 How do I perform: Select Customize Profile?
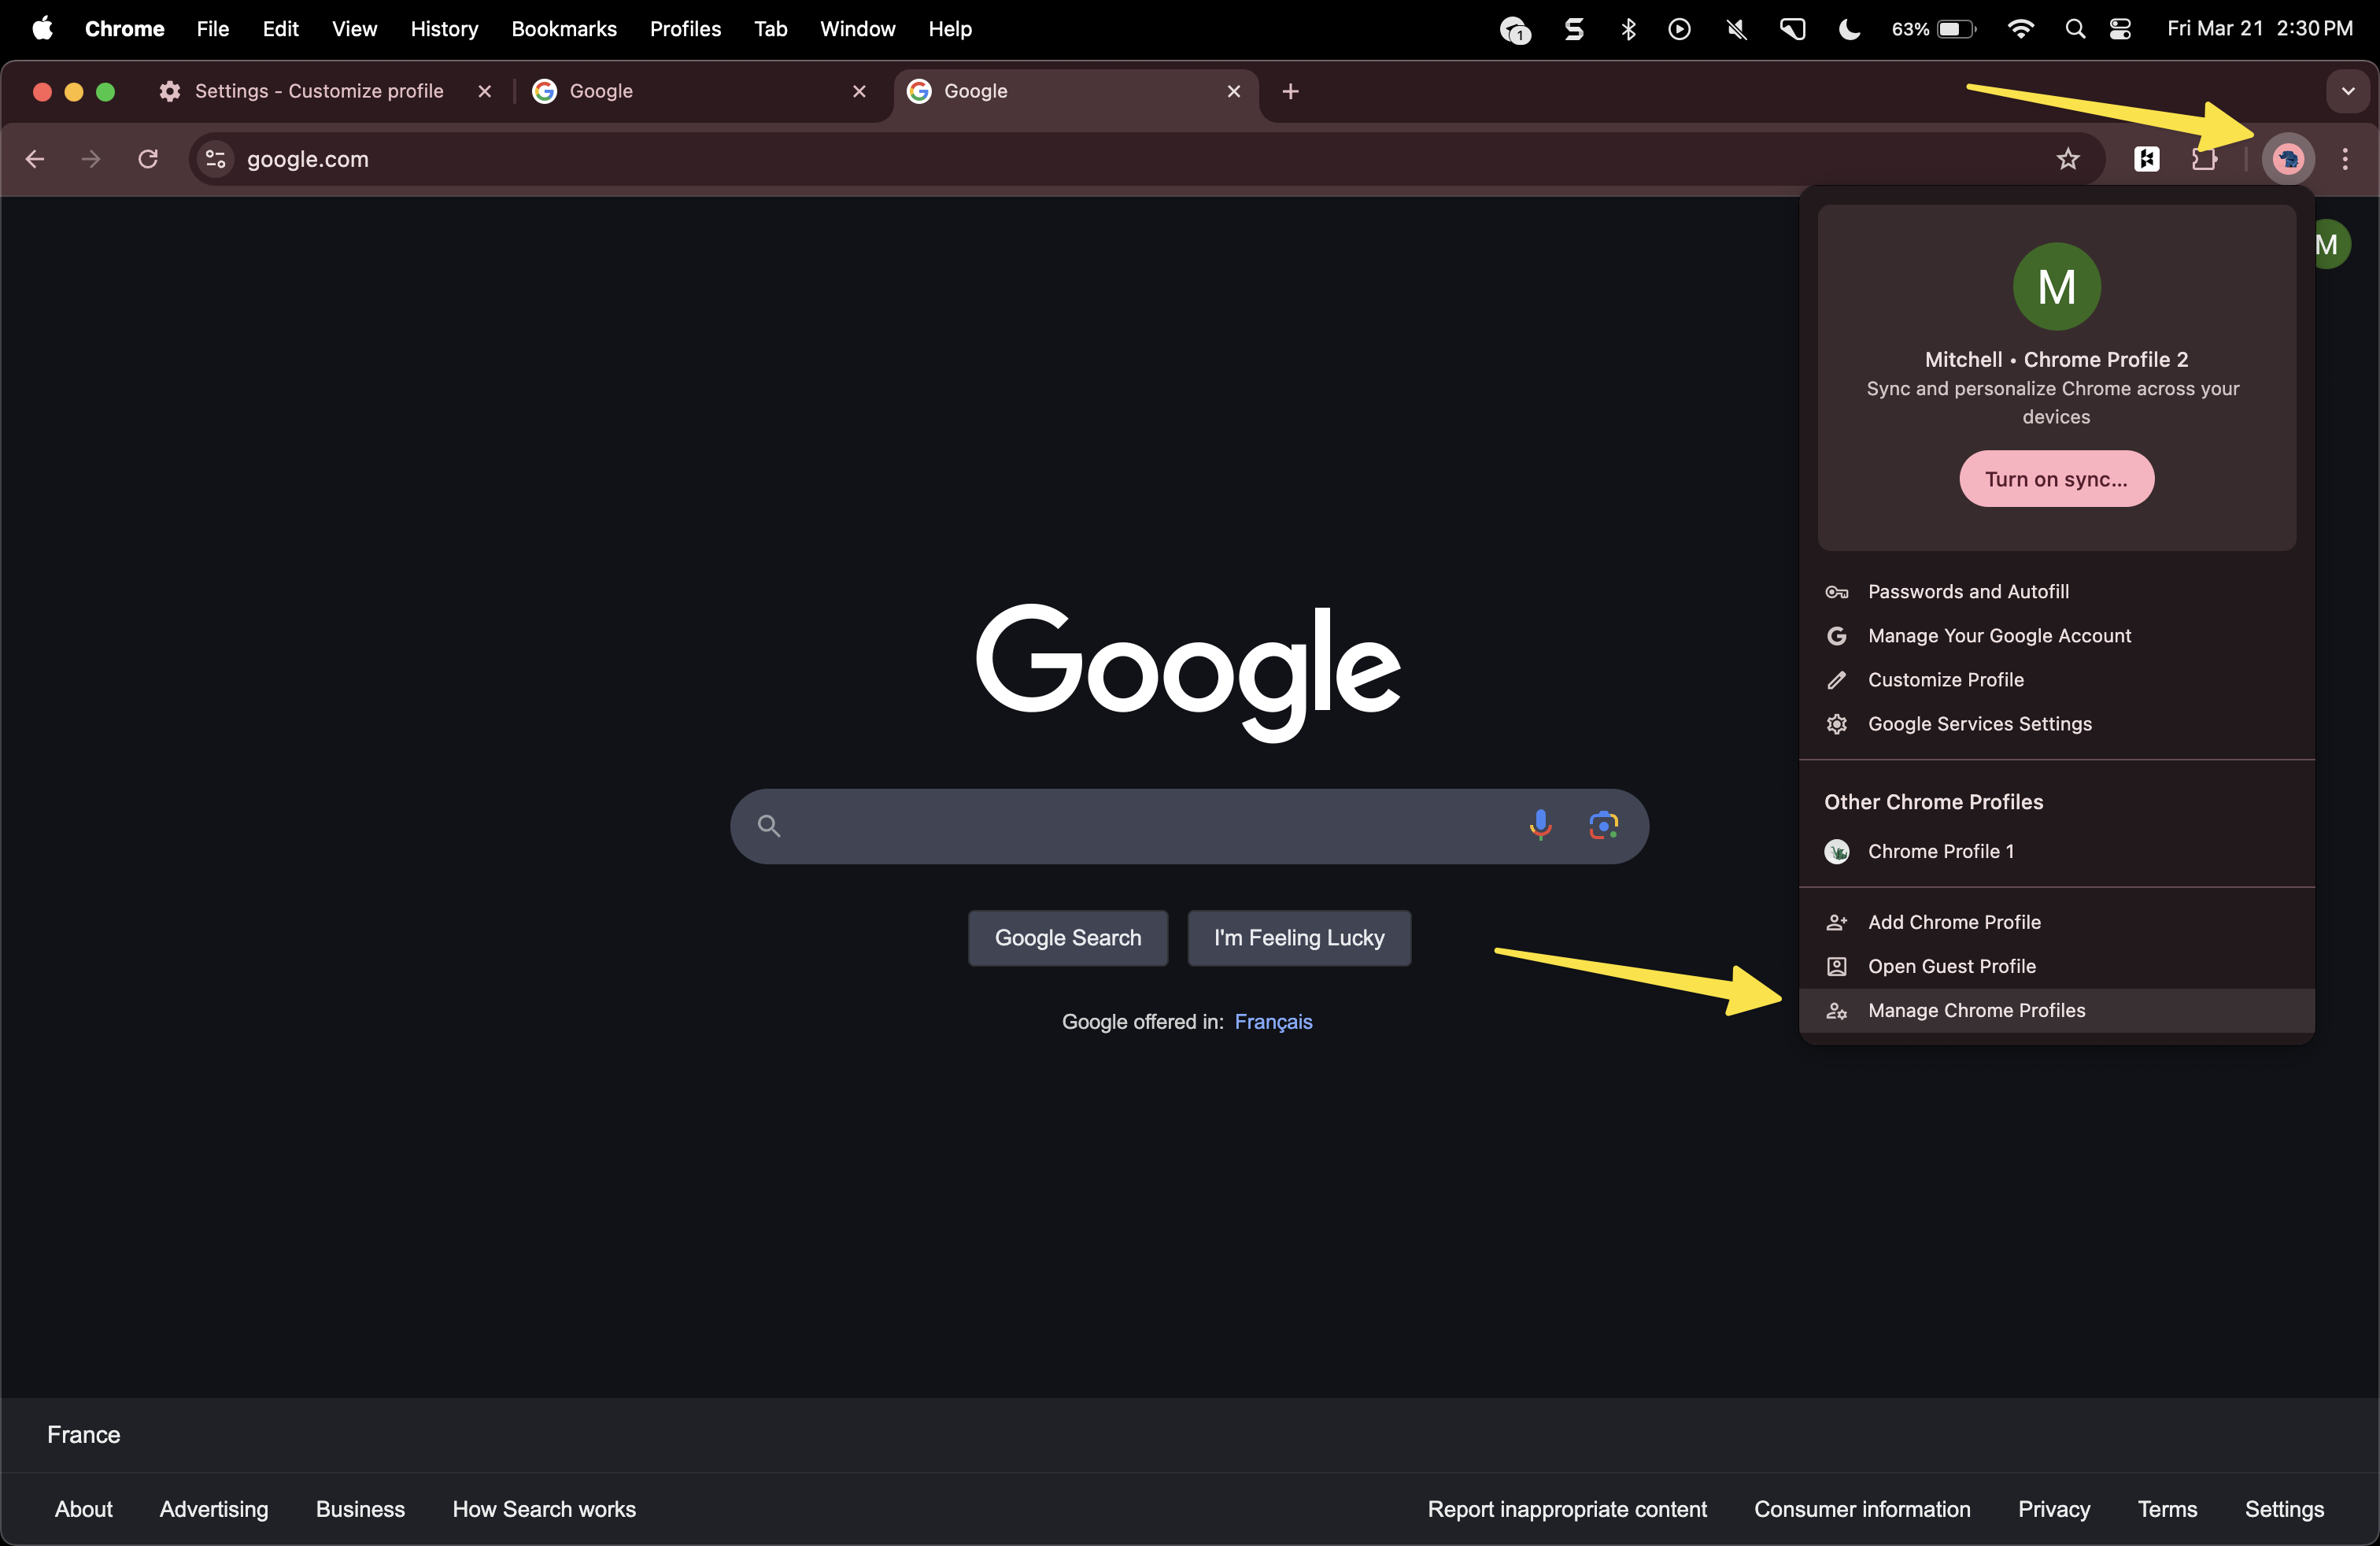tap(2056, 680)
